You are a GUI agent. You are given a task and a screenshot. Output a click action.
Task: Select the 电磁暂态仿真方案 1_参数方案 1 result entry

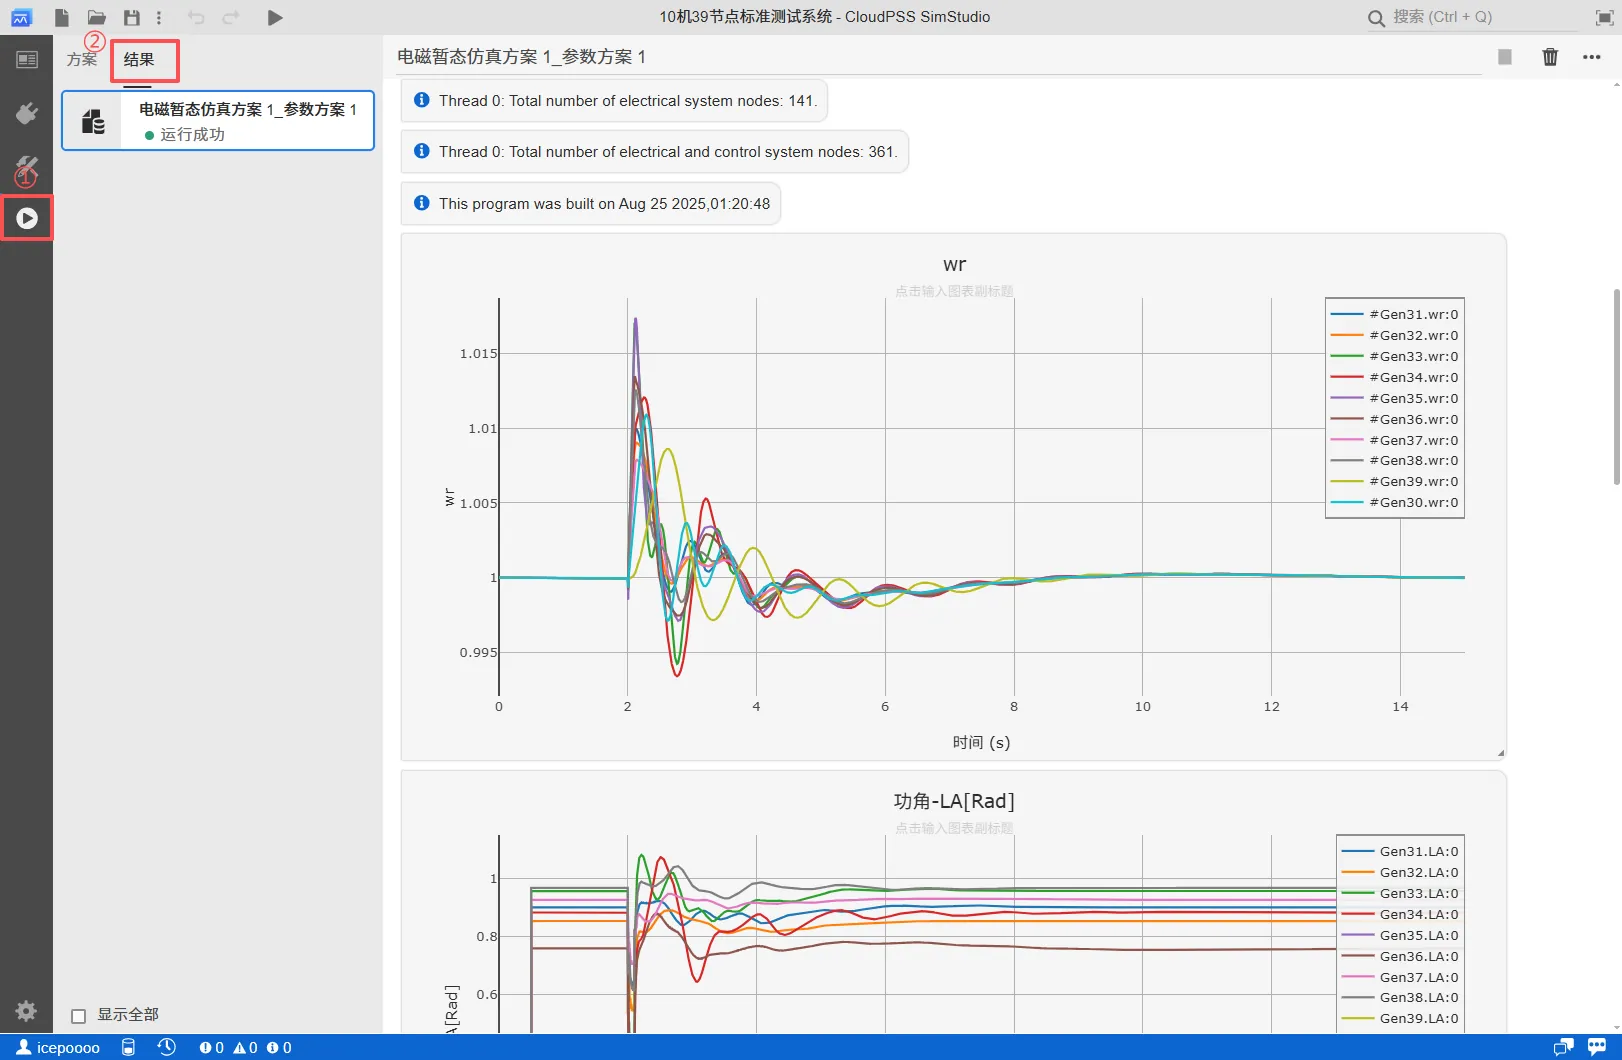pos(218,121)
